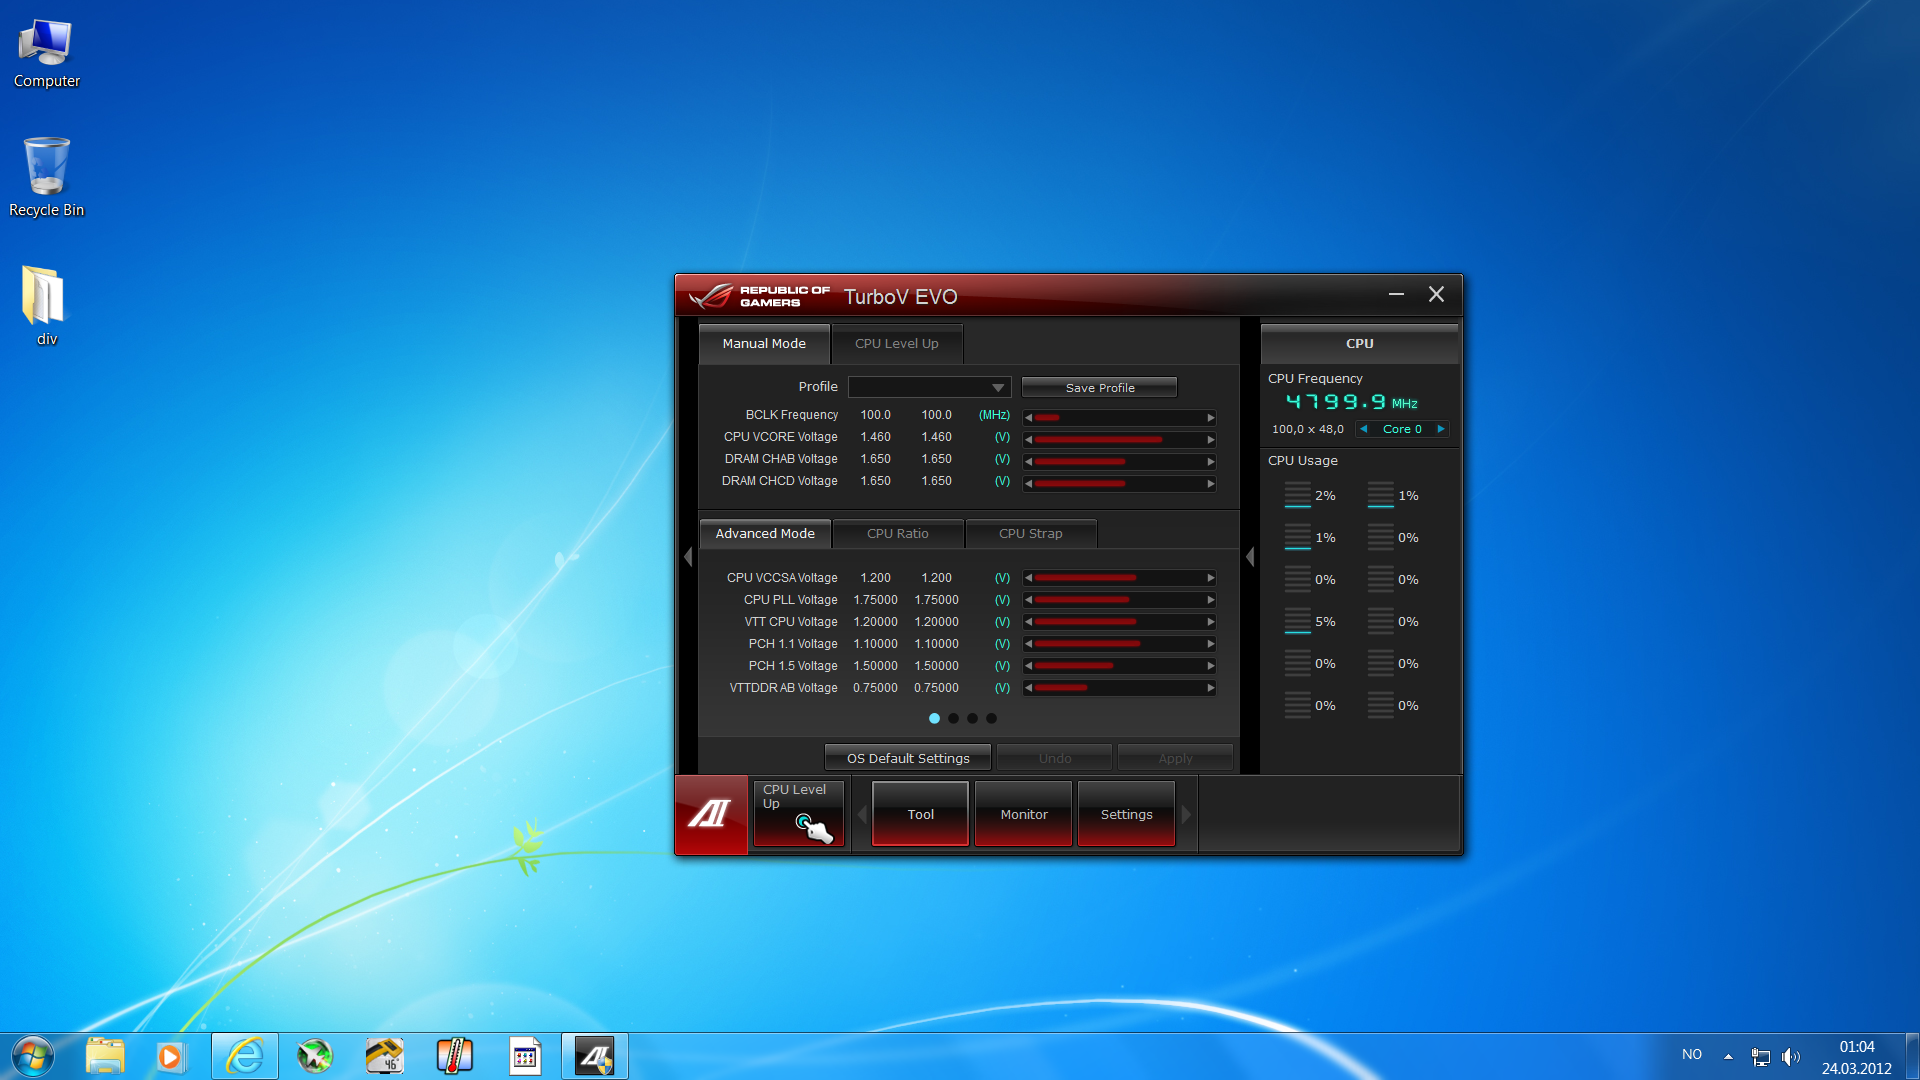Open the Computer desktop icon
The height and width of the screenshot is (1080, 1920).
coord(46,54)
